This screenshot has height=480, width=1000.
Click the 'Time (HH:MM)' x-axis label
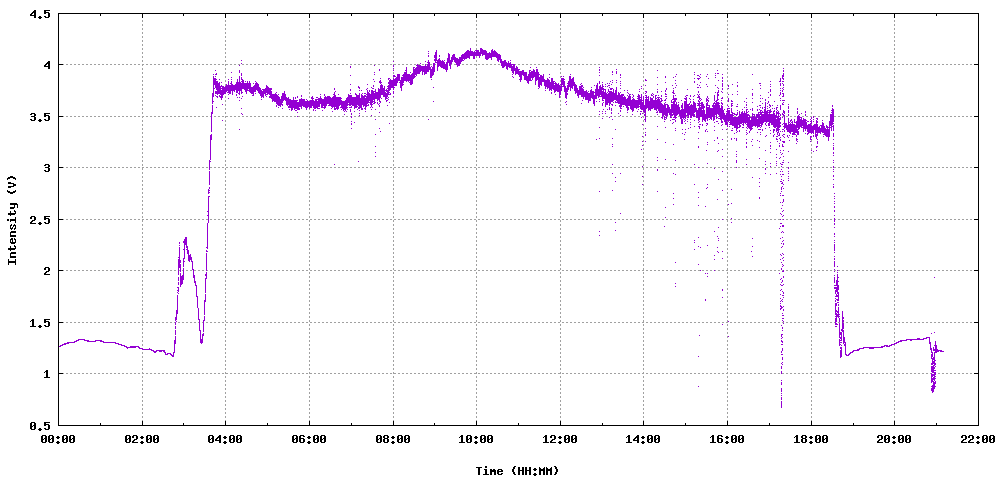[517, 471]
